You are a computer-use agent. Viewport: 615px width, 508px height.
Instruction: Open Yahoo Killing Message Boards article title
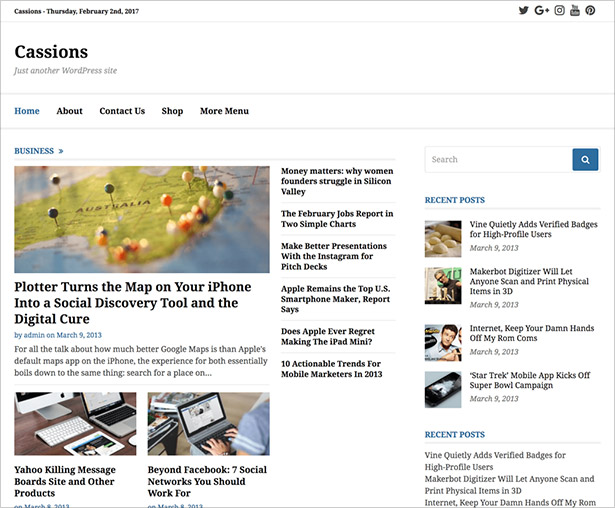pos(65,481)
